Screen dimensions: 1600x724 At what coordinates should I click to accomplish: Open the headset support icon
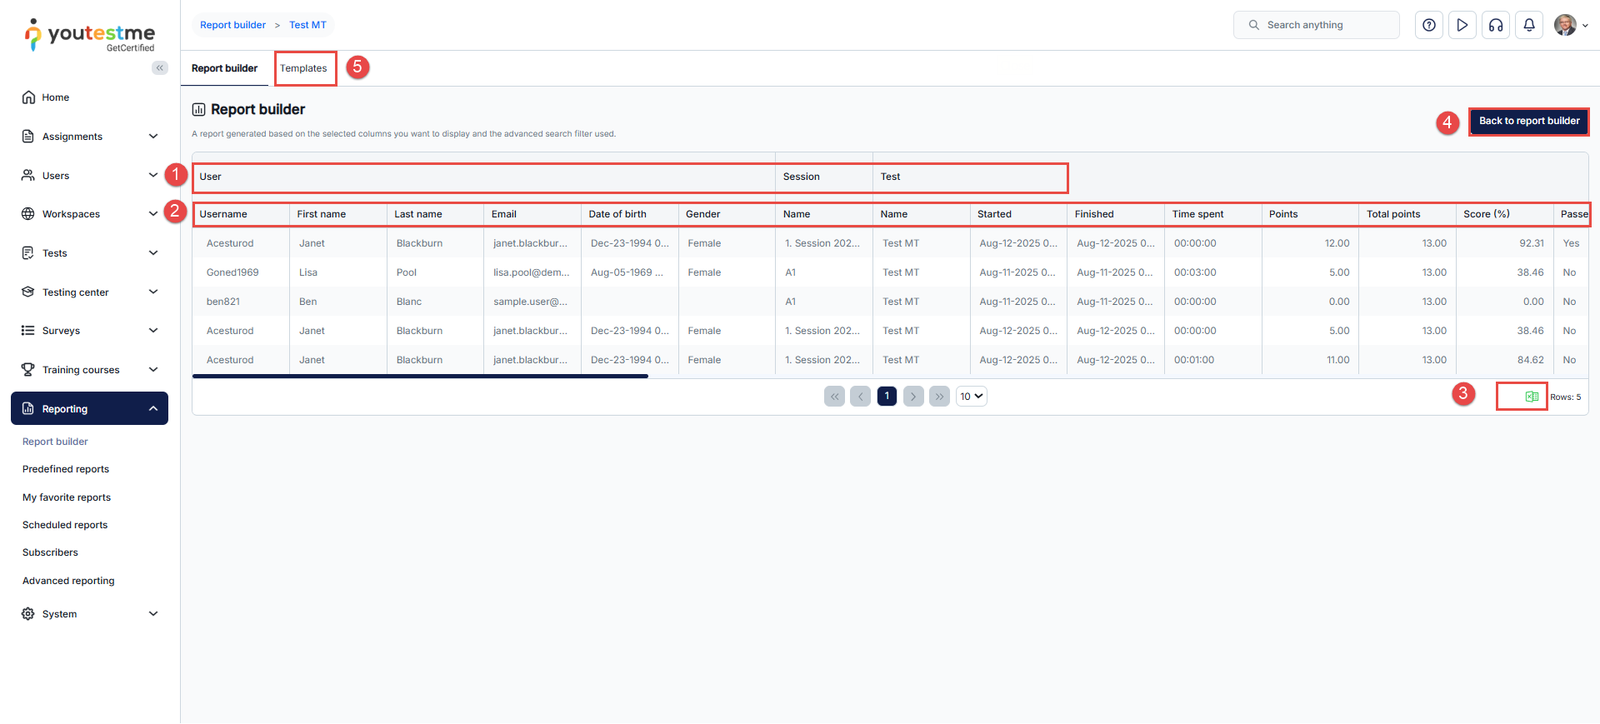coord(1496,25)
